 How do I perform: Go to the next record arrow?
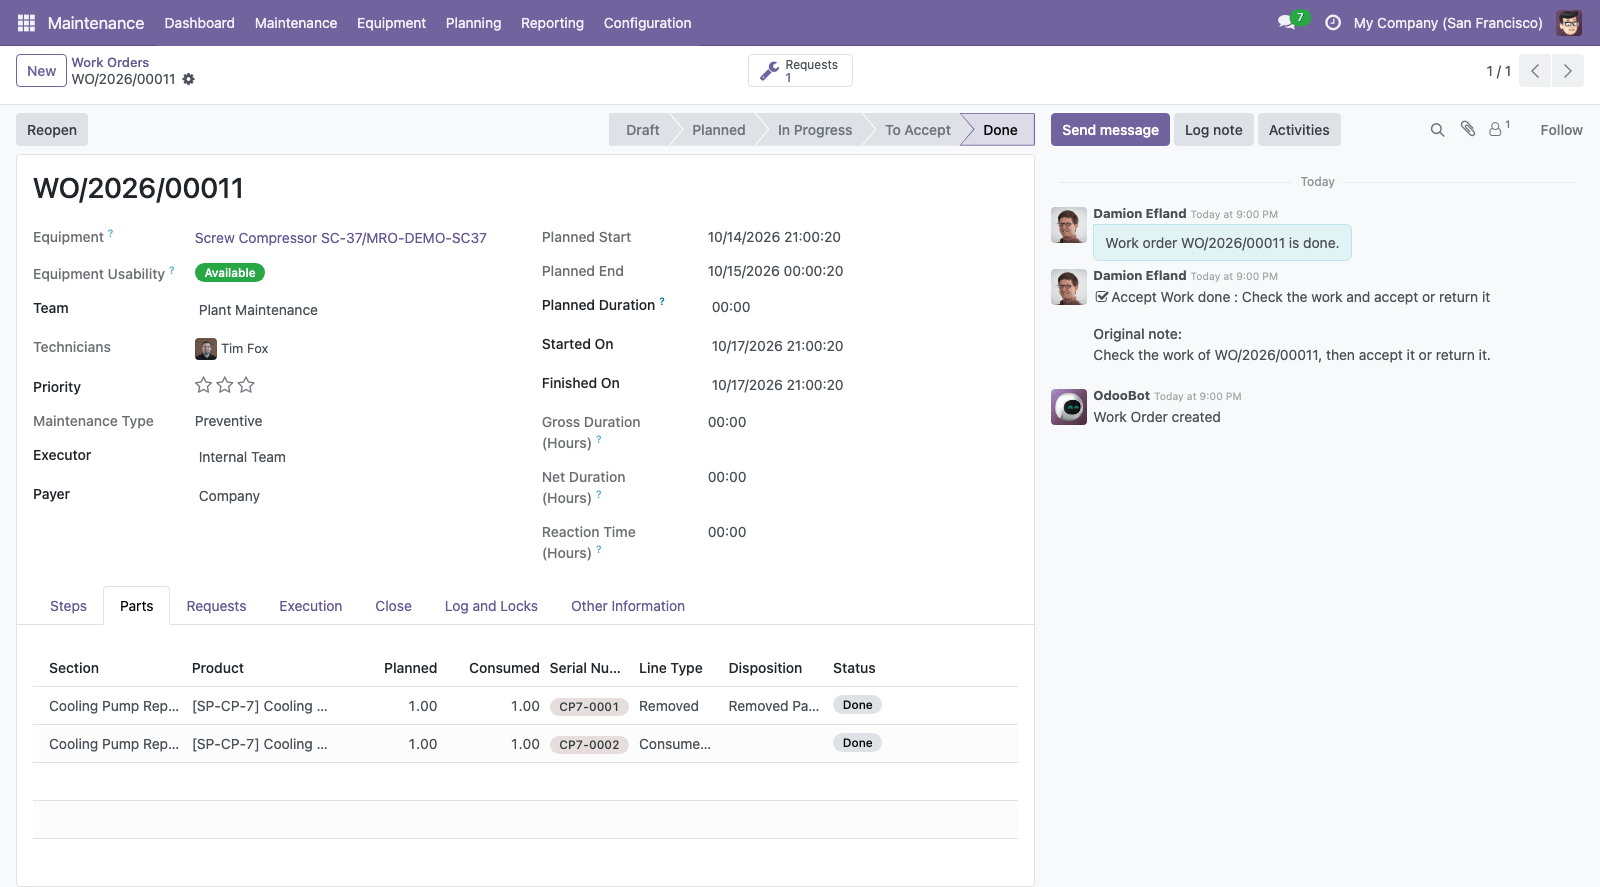click(x=1567, y=71)
